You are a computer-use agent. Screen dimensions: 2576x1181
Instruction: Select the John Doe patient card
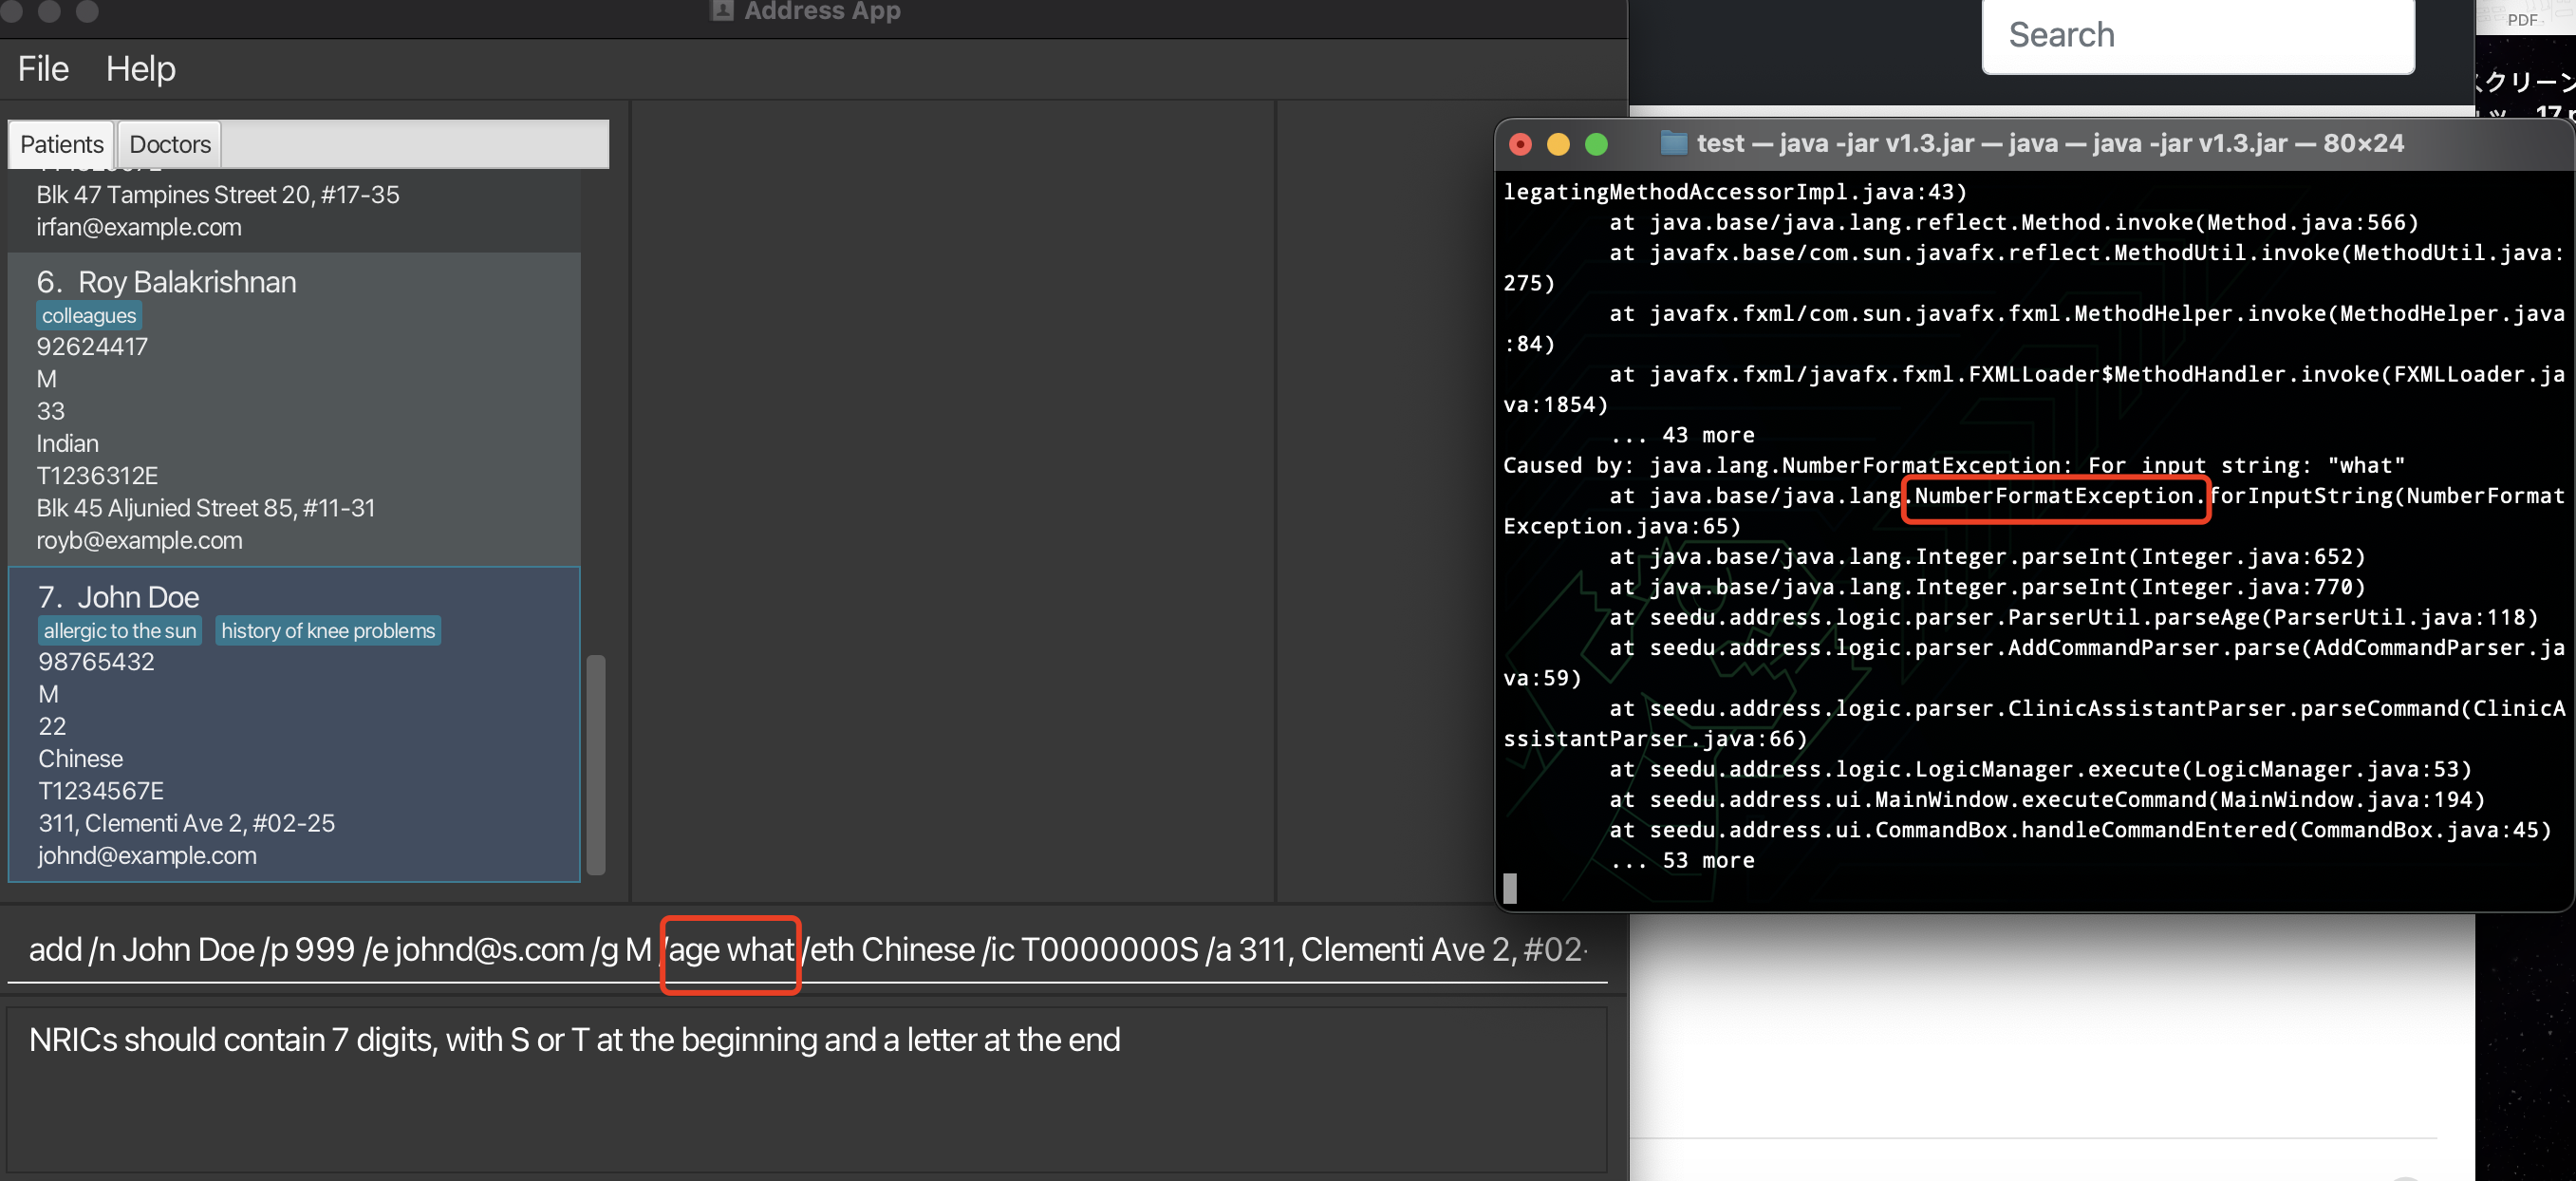tap(294, 724)
